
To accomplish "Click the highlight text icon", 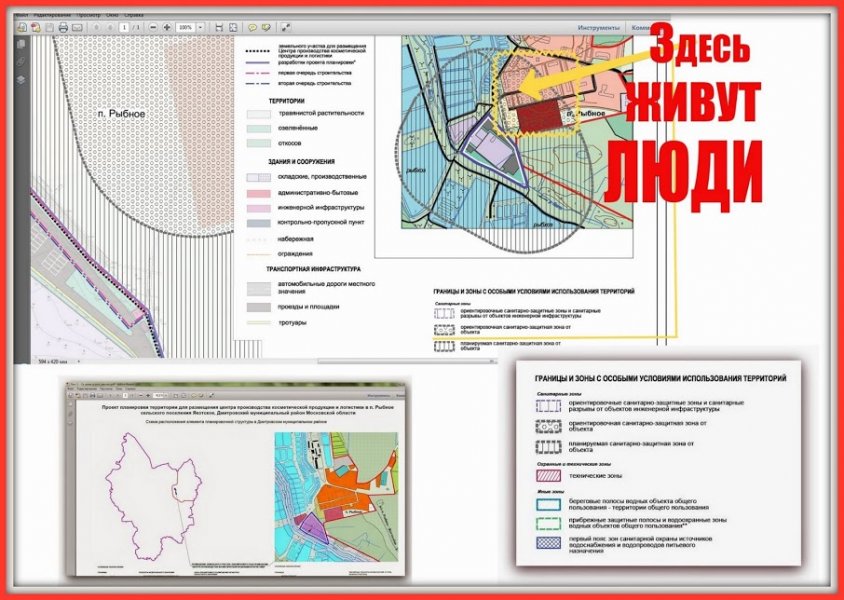I will (x=267, y=28).
